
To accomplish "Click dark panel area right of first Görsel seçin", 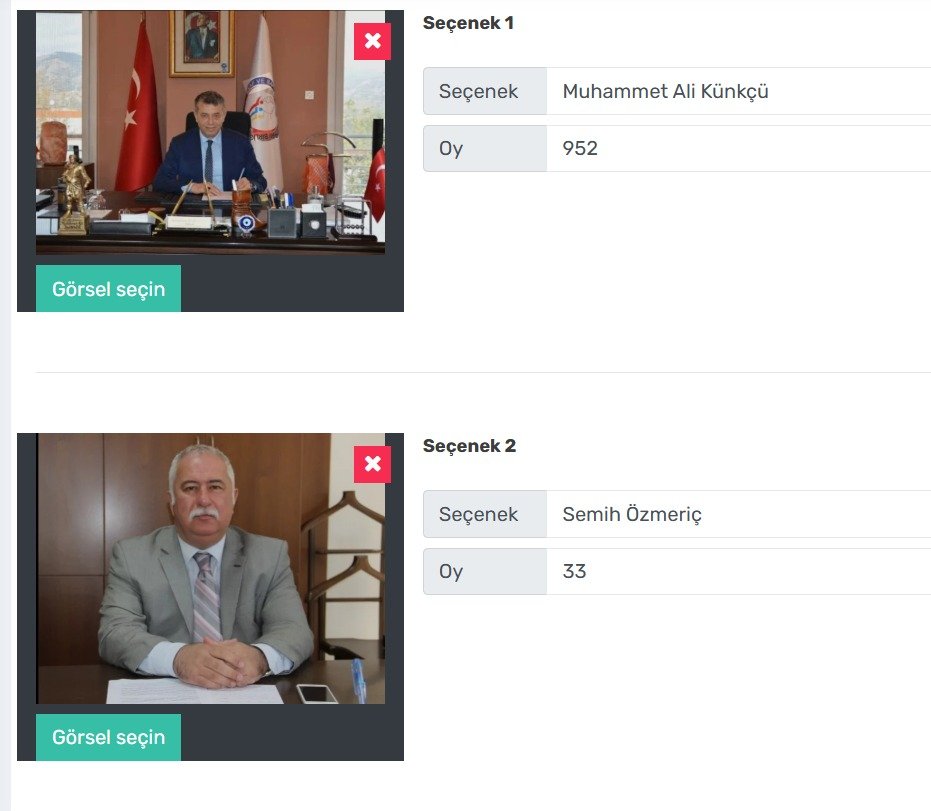I will coord(292,289).
